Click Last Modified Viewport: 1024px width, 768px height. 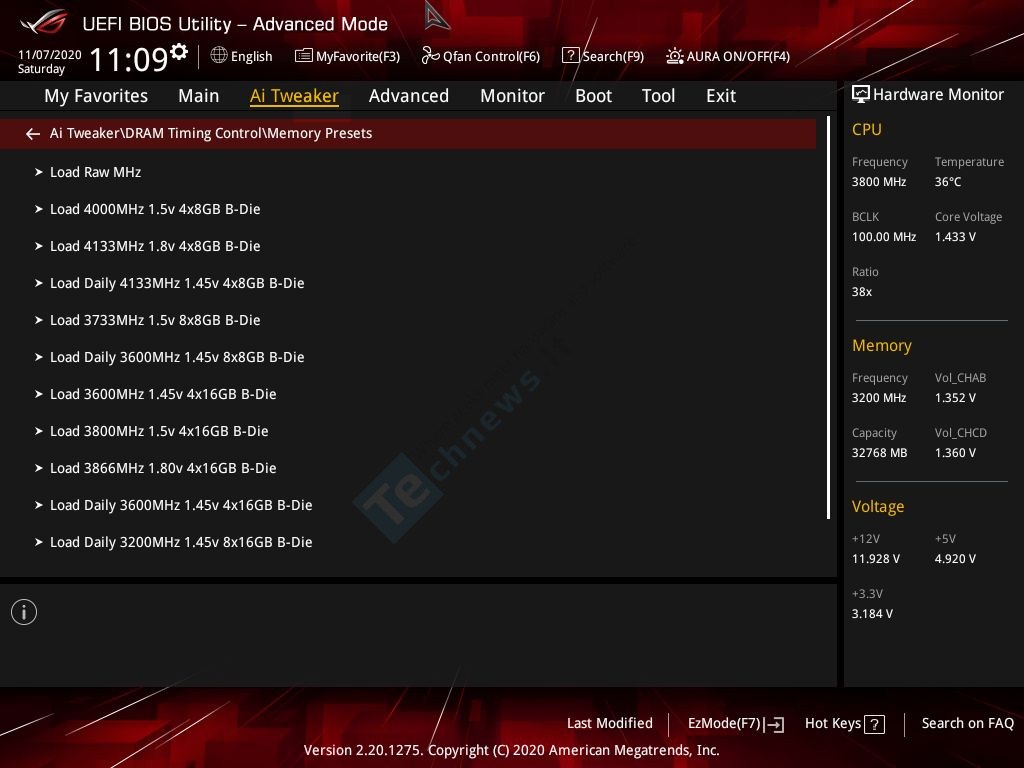609,724
